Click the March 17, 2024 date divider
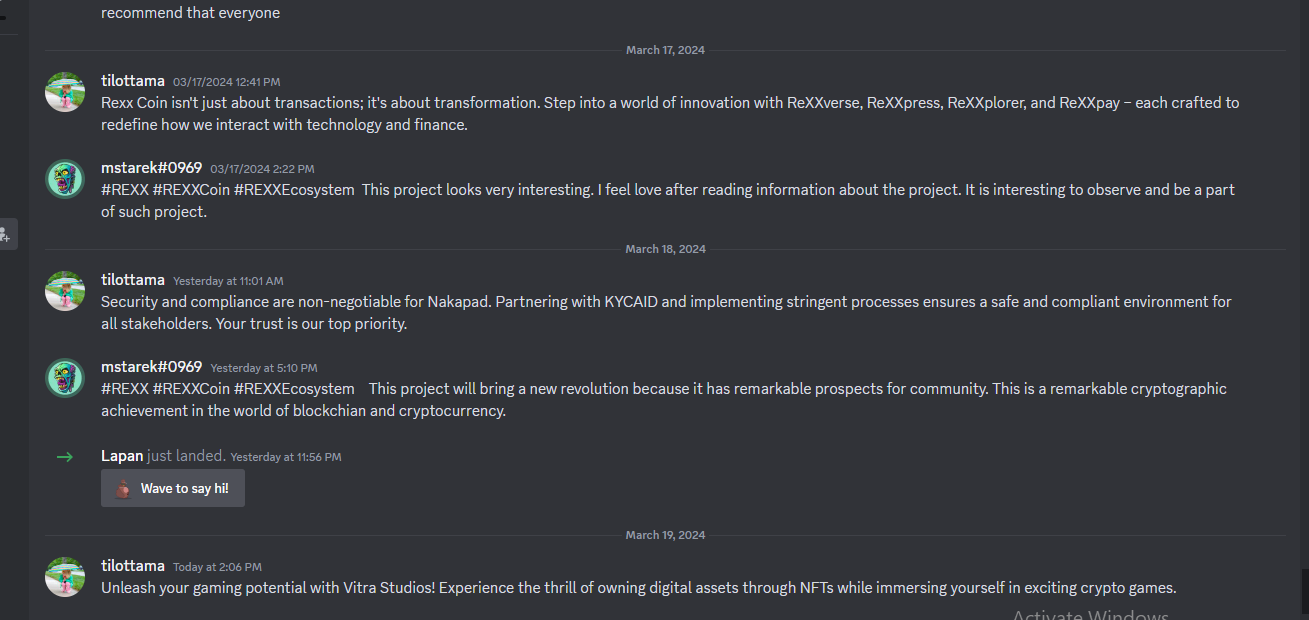The image size is (1309, 620). click(x=666, y=50)
